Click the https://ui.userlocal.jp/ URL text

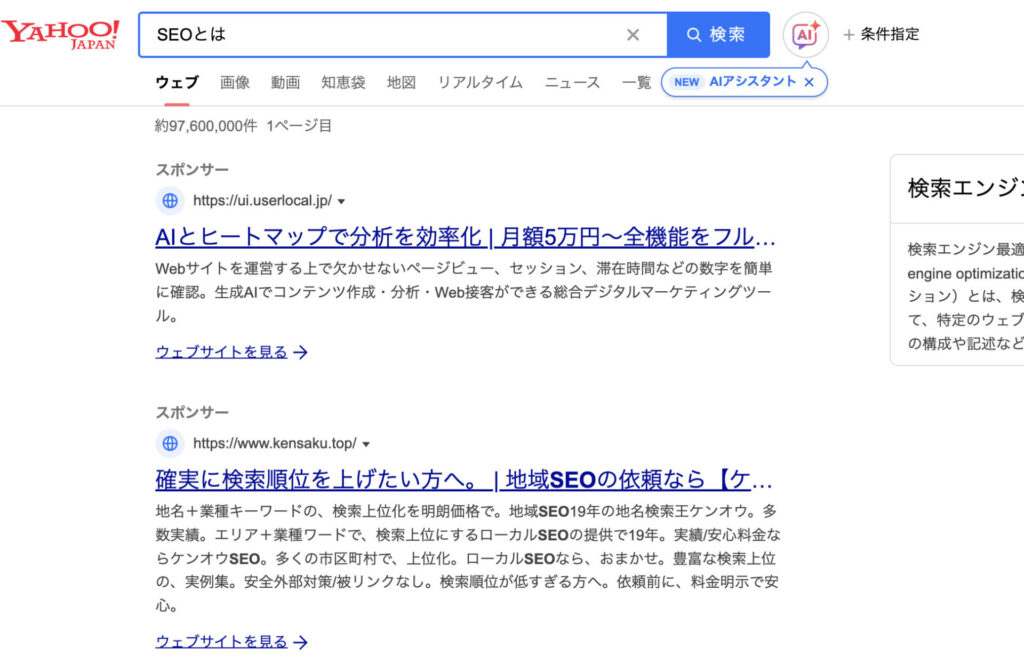coord(263,201)
